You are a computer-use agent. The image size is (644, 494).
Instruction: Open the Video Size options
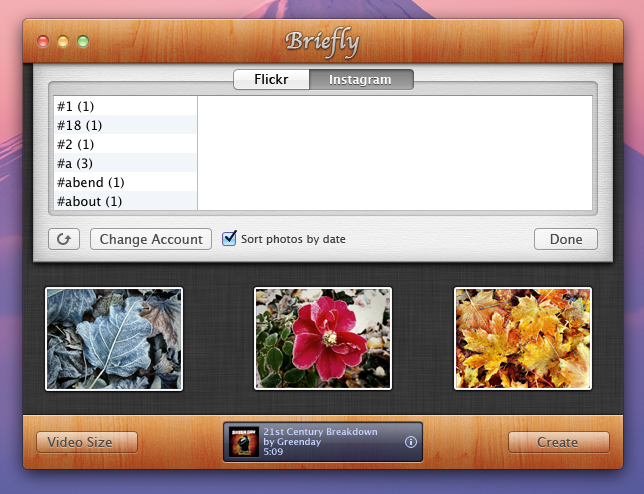87,442
